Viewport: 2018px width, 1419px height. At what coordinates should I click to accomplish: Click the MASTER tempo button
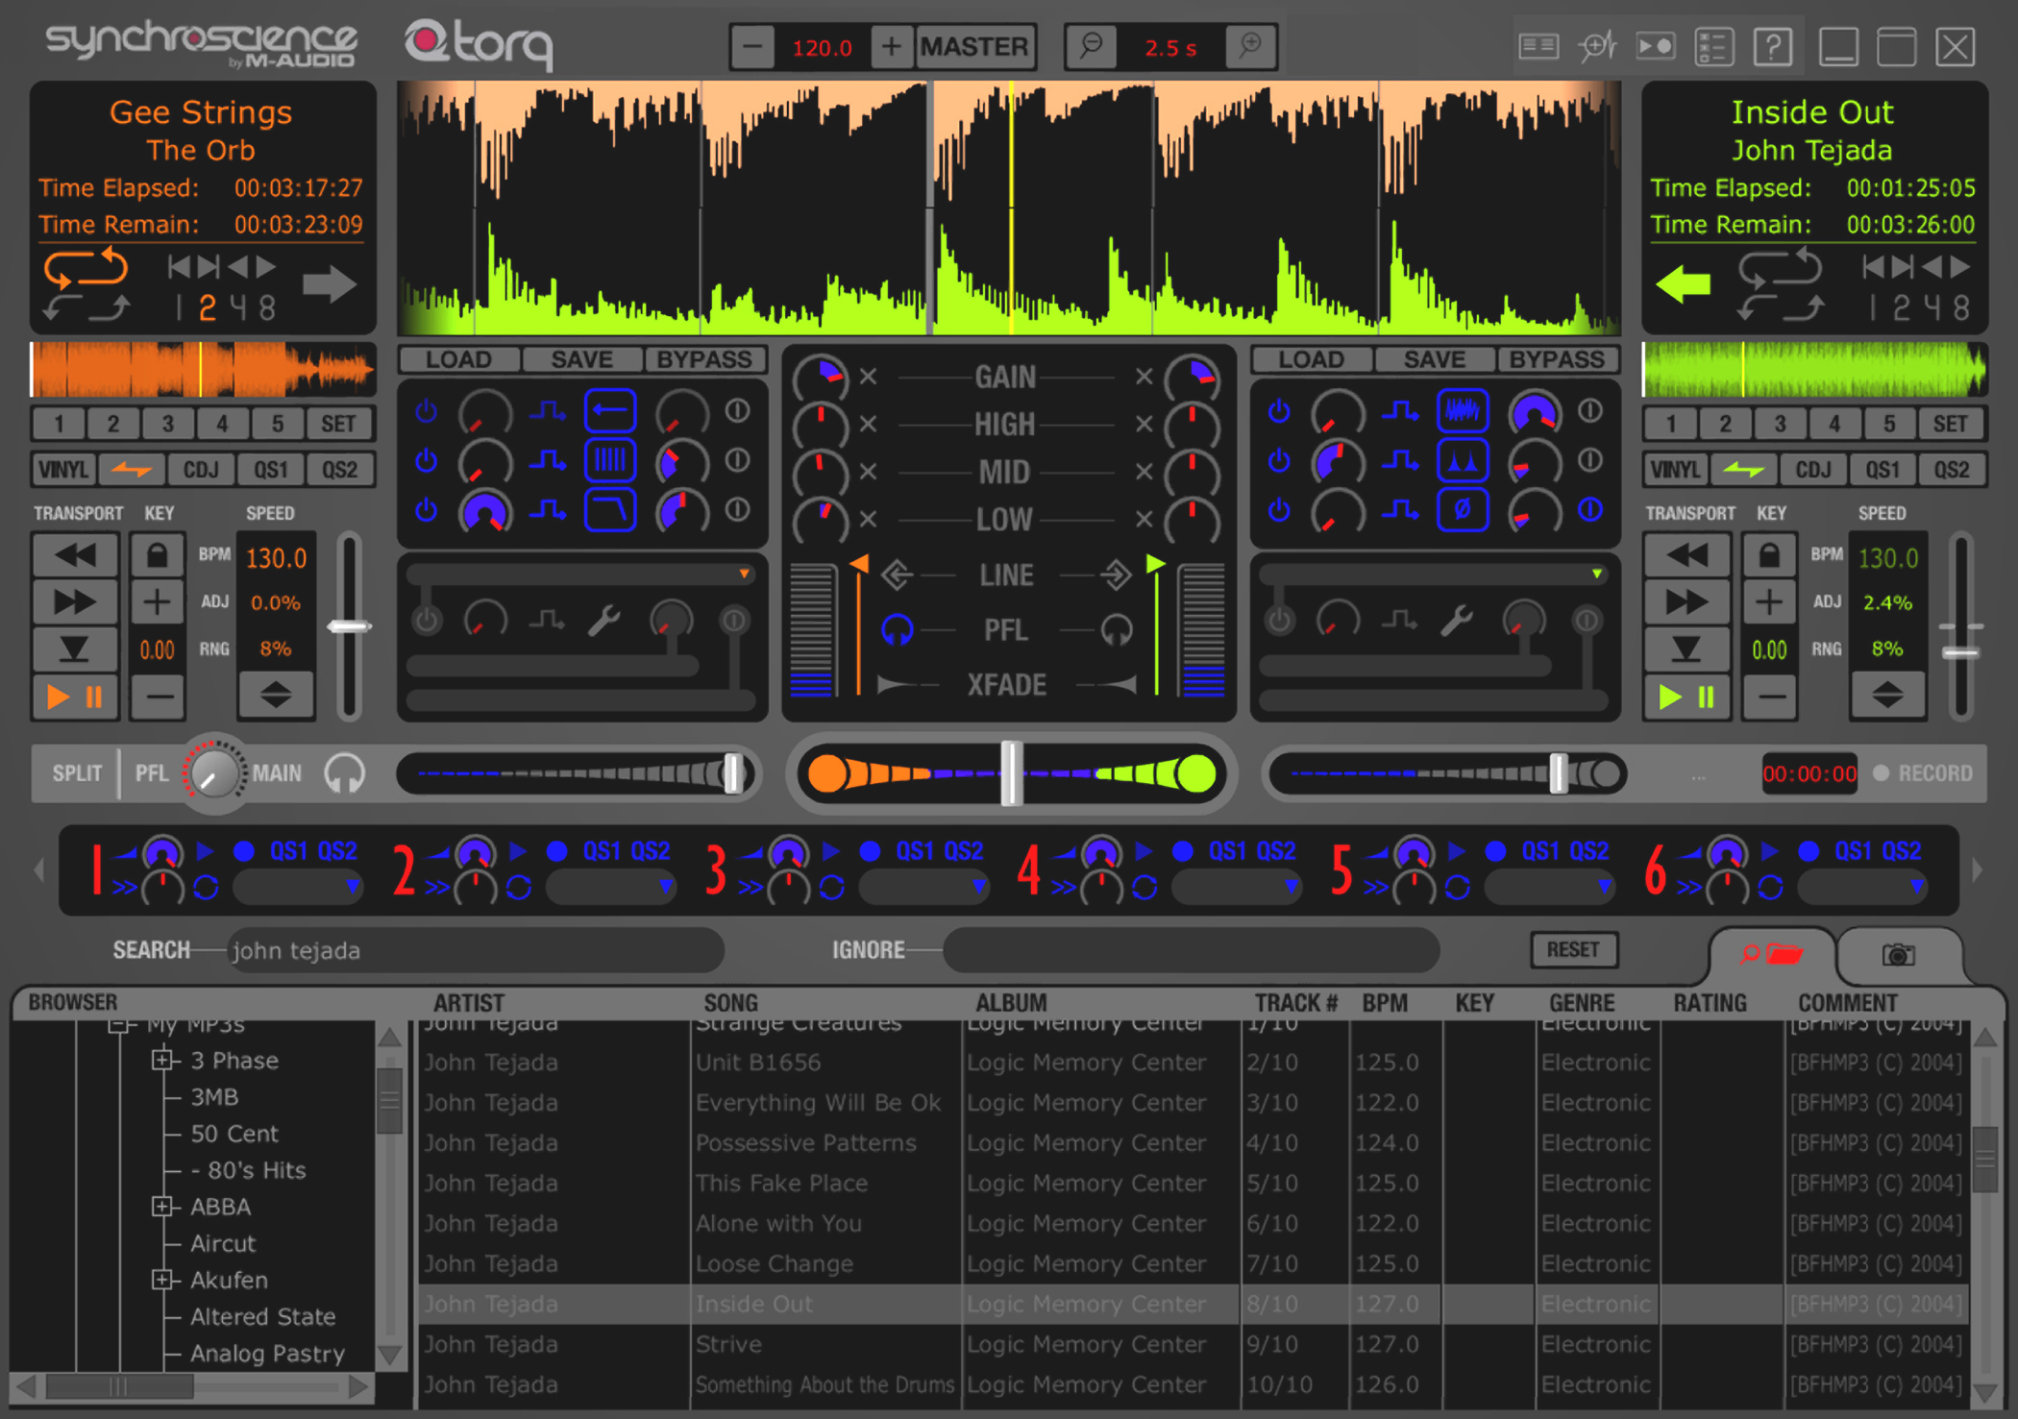(x=974, y=47)
